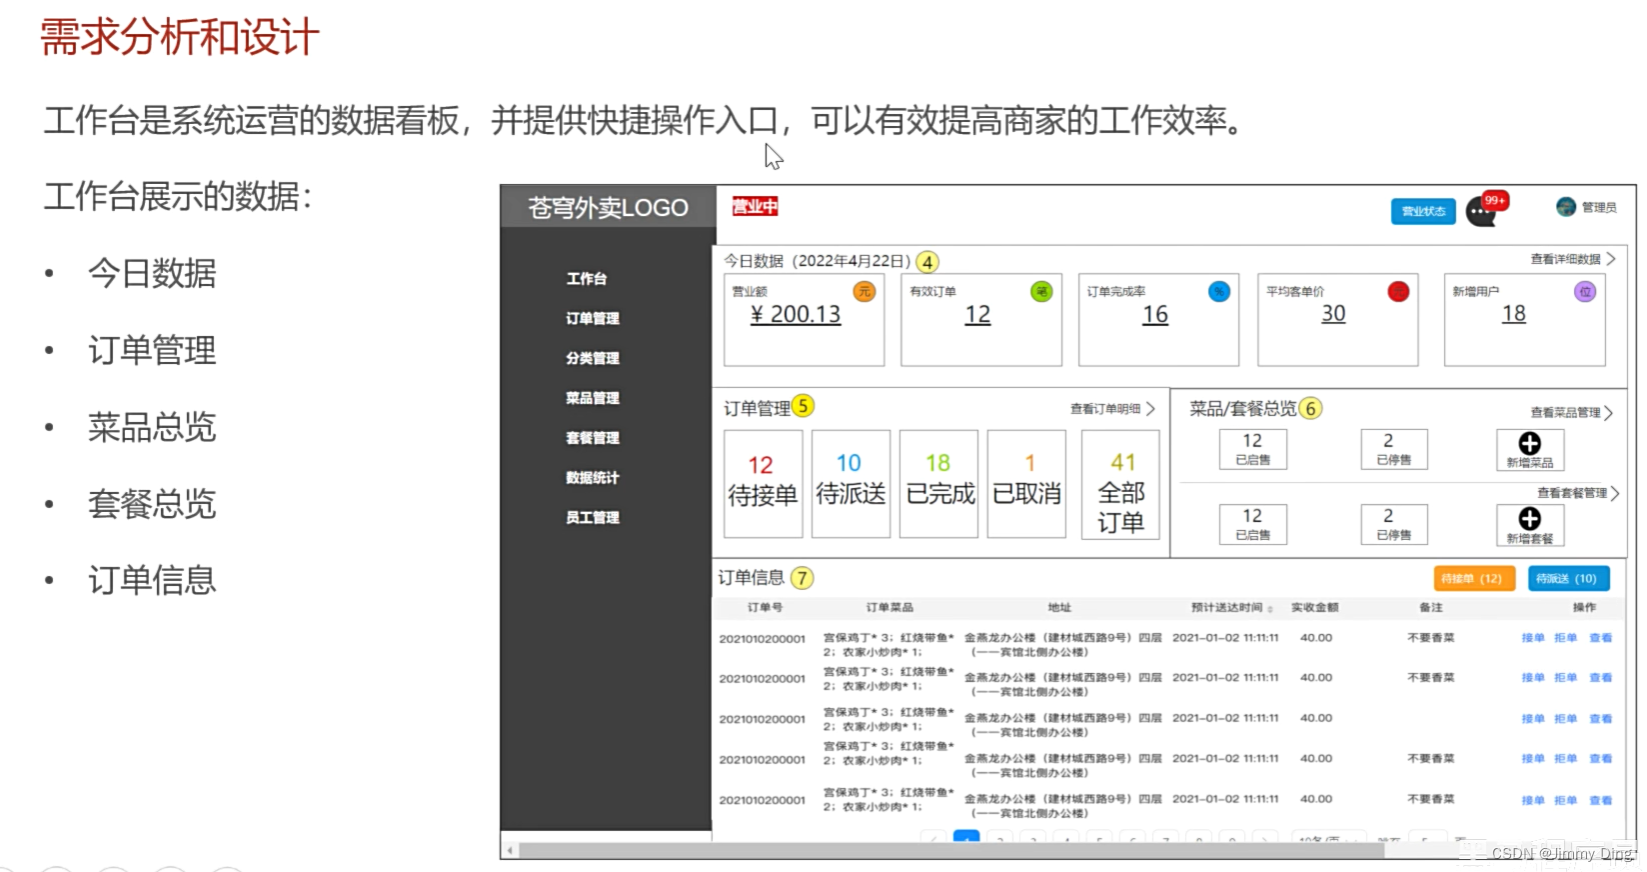Viewport: 1647px width, 872px height.
Task: Click the chat message bubble icon
Action: (x=1479, y=212)
